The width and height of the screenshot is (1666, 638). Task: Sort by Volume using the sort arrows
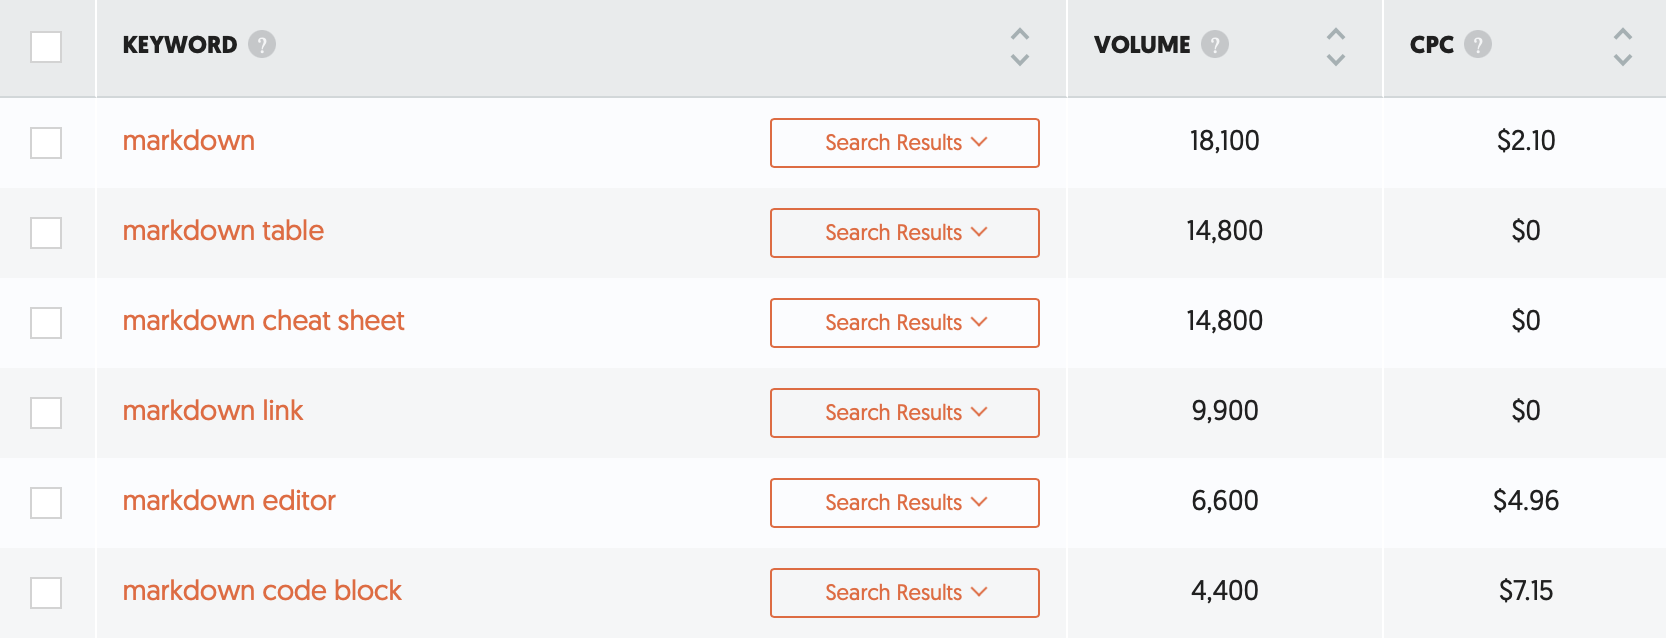[x=1336, y=46]
